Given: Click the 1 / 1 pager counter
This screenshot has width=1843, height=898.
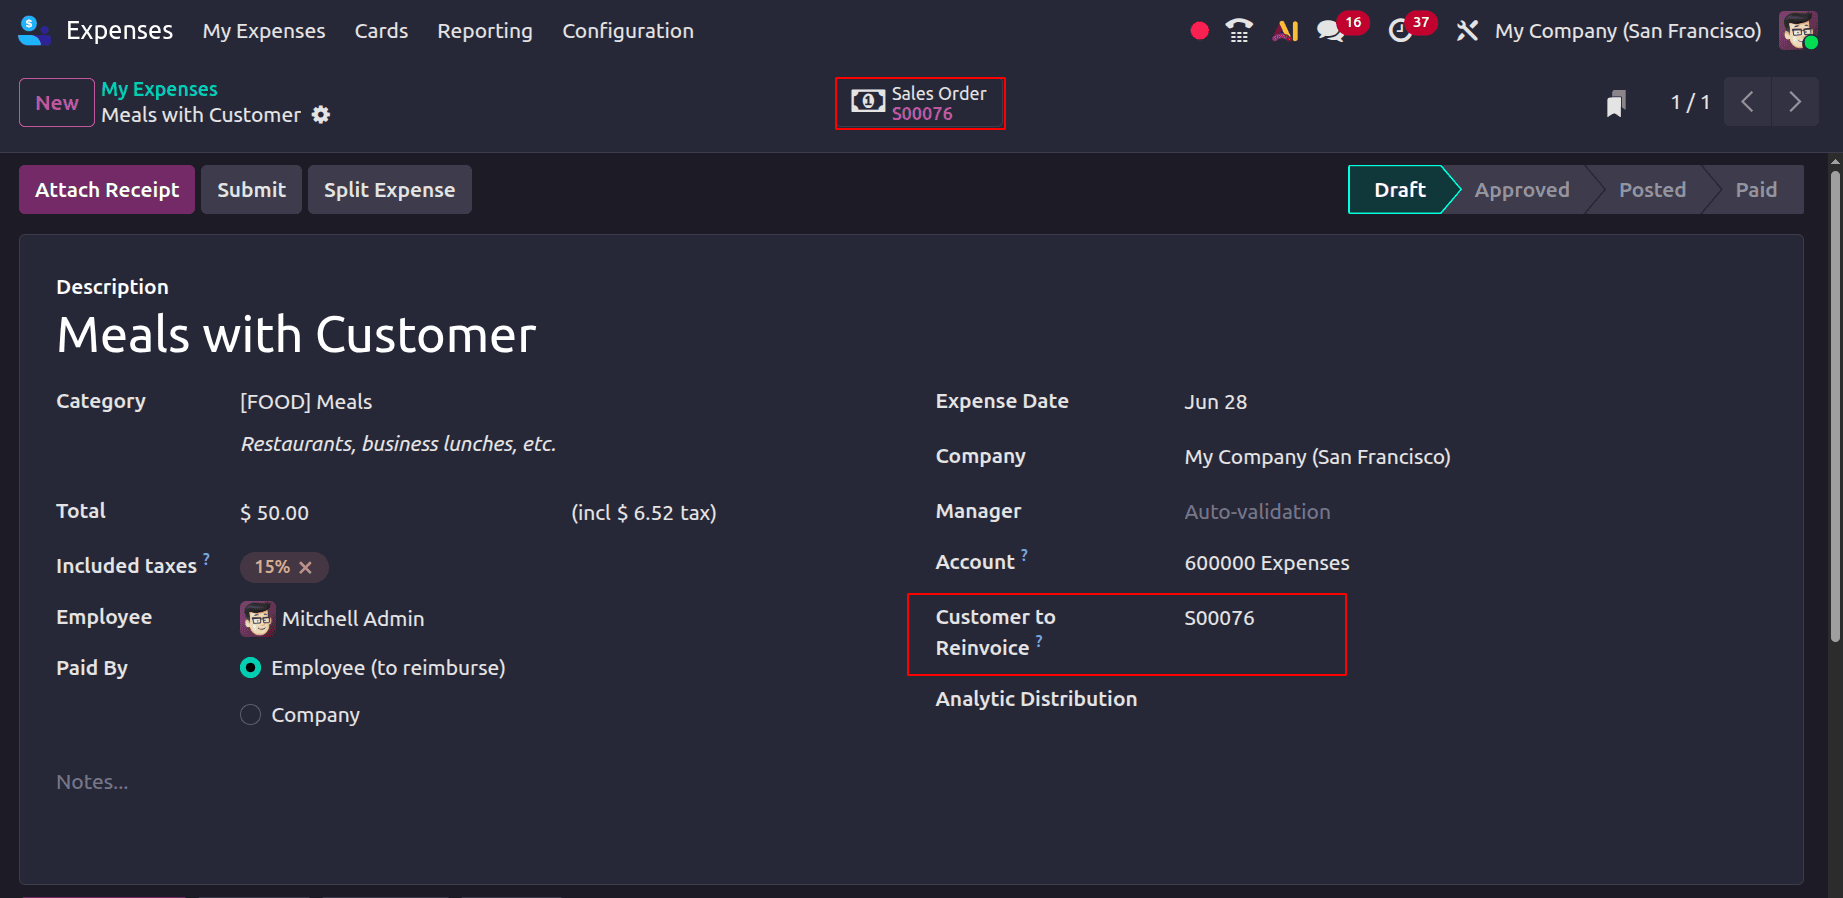Looking at the screenshot, I should [x=1690, y=102].
